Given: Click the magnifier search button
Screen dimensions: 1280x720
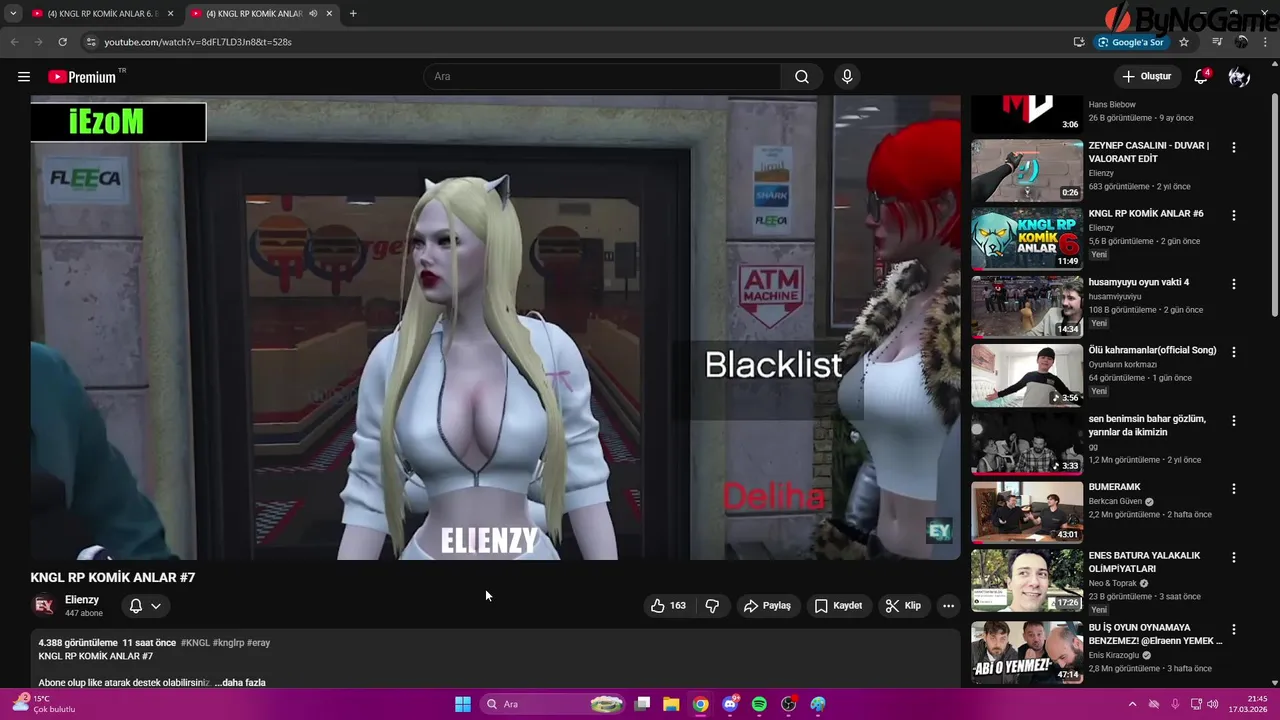Looking at the screenshot, I should (x=802, y=77).
